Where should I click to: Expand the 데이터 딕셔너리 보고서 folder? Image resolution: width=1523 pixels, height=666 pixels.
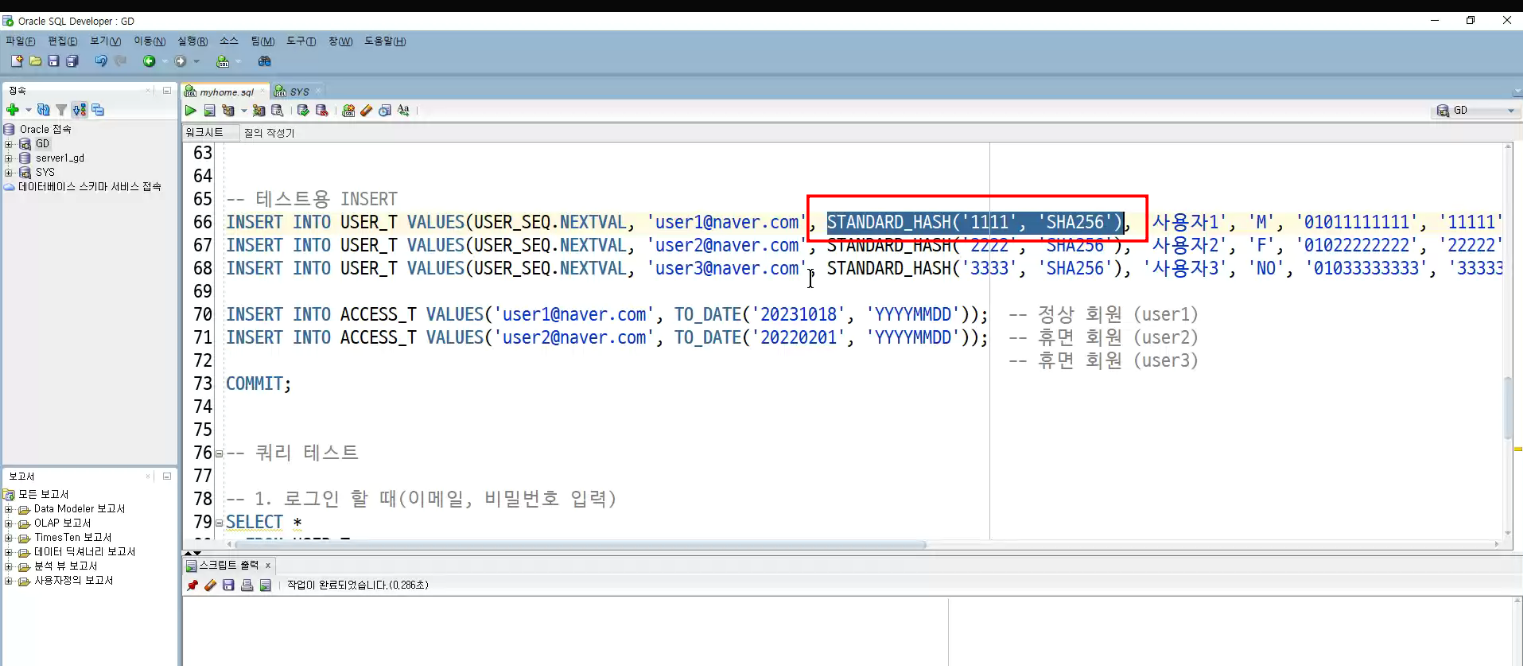coord(8,552)
